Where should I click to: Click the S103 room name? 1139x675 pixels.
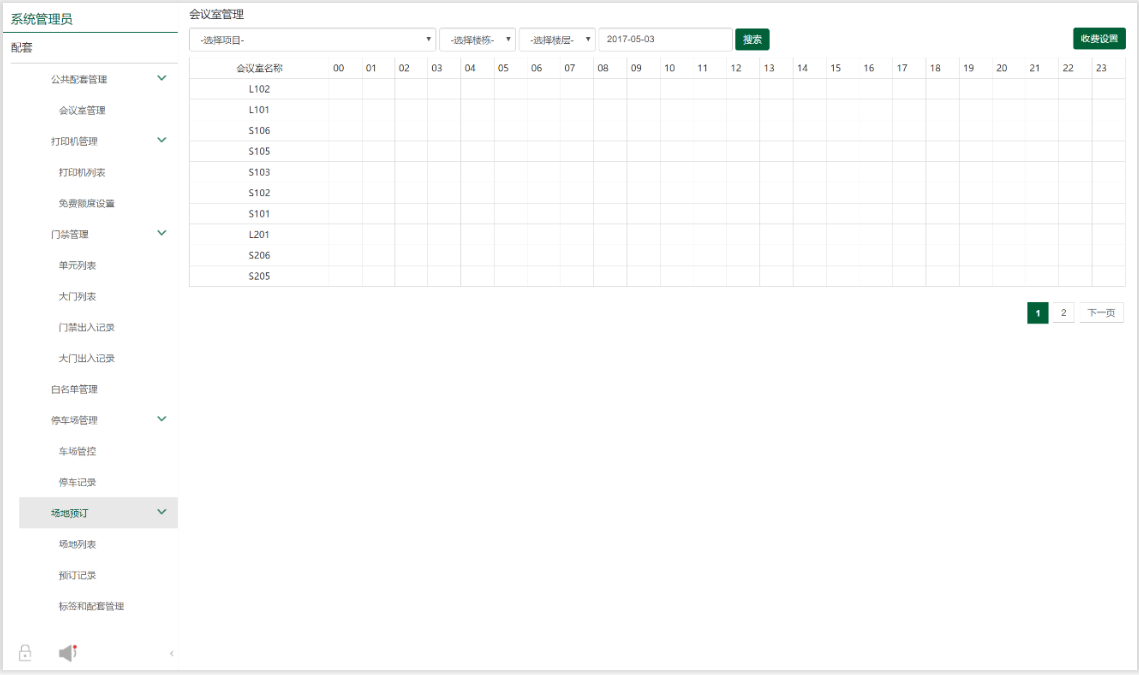pyautogui.click(x=259, y=172)
